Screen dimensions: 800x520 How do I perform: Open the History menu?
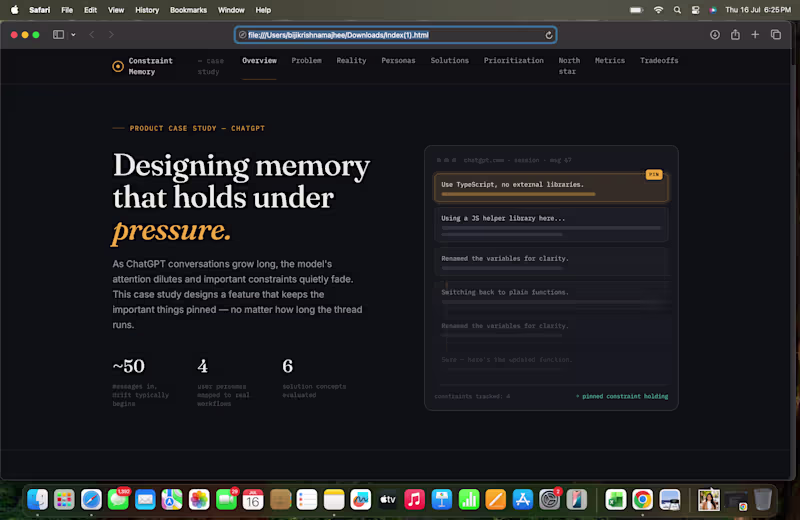coord(147,10)
